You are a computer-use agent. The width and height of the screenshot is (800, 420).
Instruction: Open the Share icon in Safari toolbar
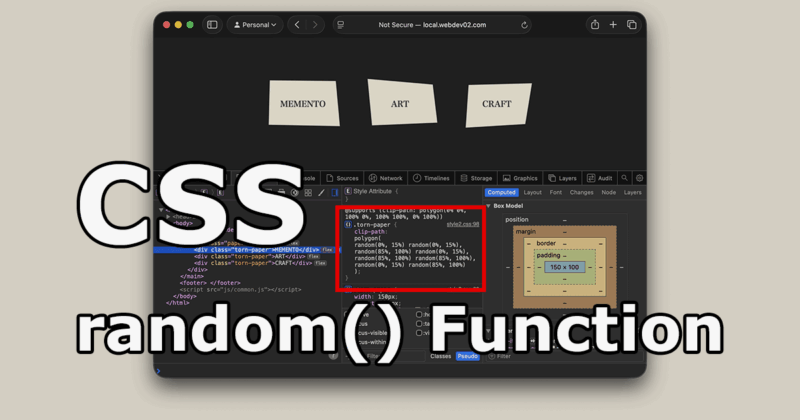pyautogui.click(x=595, y=24)
